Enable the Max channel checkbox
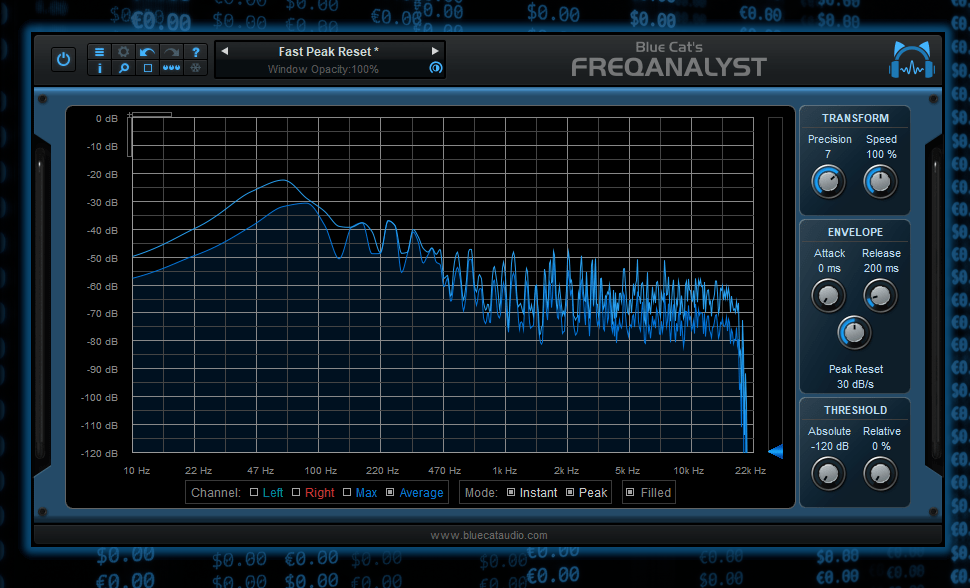This screenshot has width=970, height=588. [x=346, y=492]
